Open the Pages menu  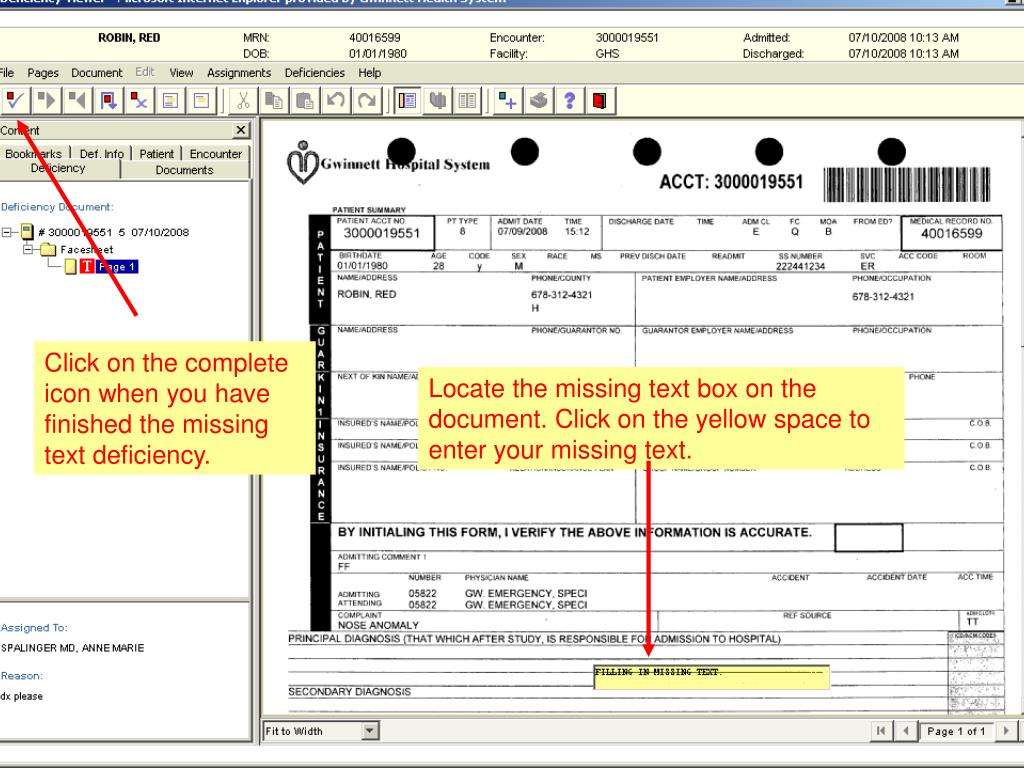pos(43,72)
